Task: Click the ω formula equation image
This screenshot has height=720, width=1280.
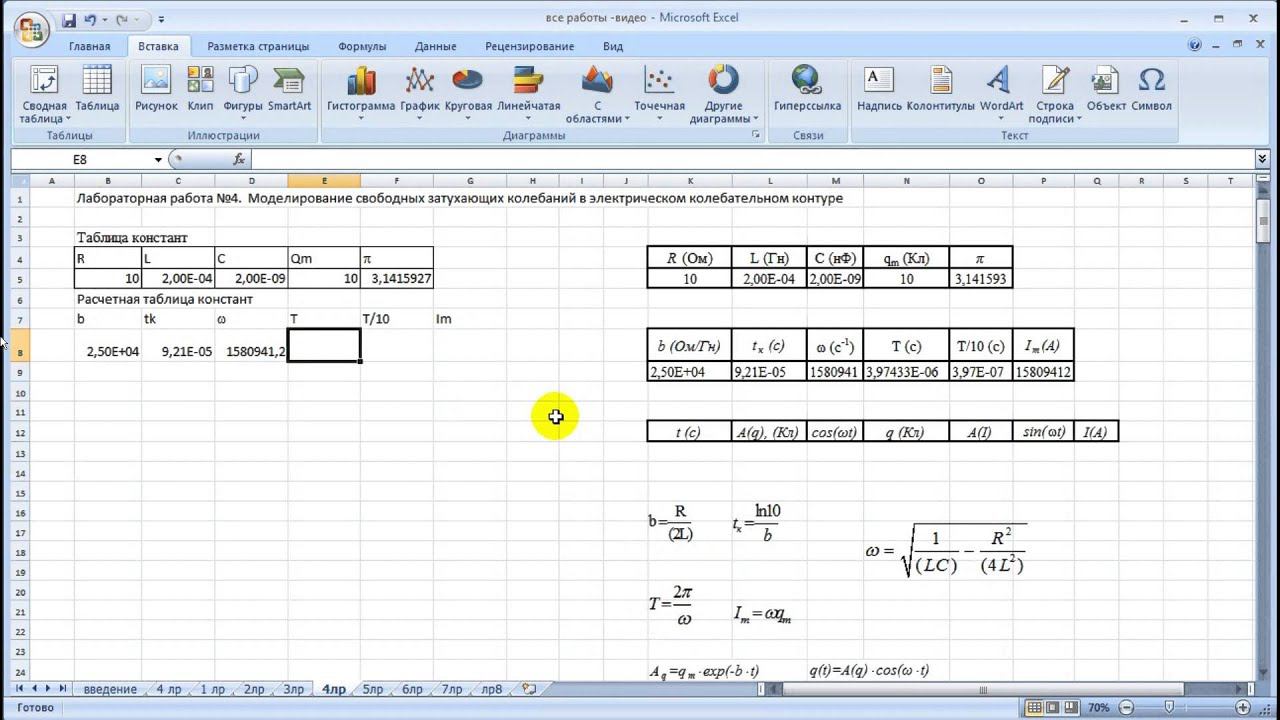Action: point(946,549)
